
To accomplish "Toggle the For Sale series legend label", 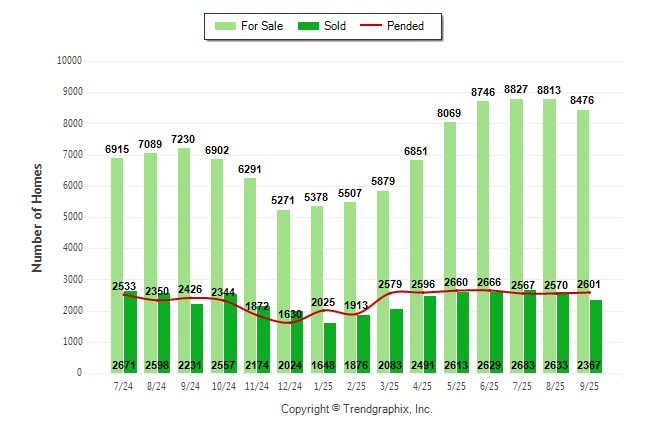I will (260, 26).
